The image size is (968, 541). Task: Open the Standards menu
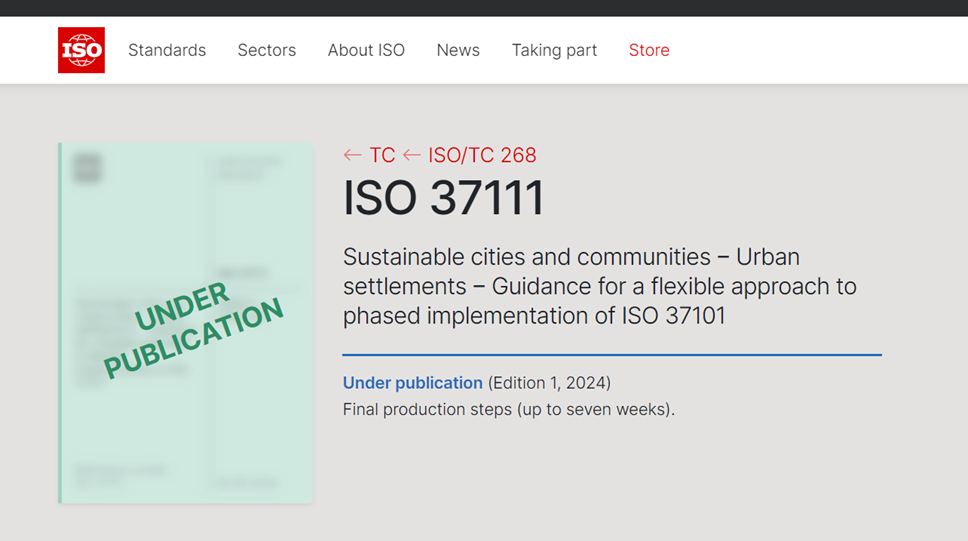[x=167, y=50]
